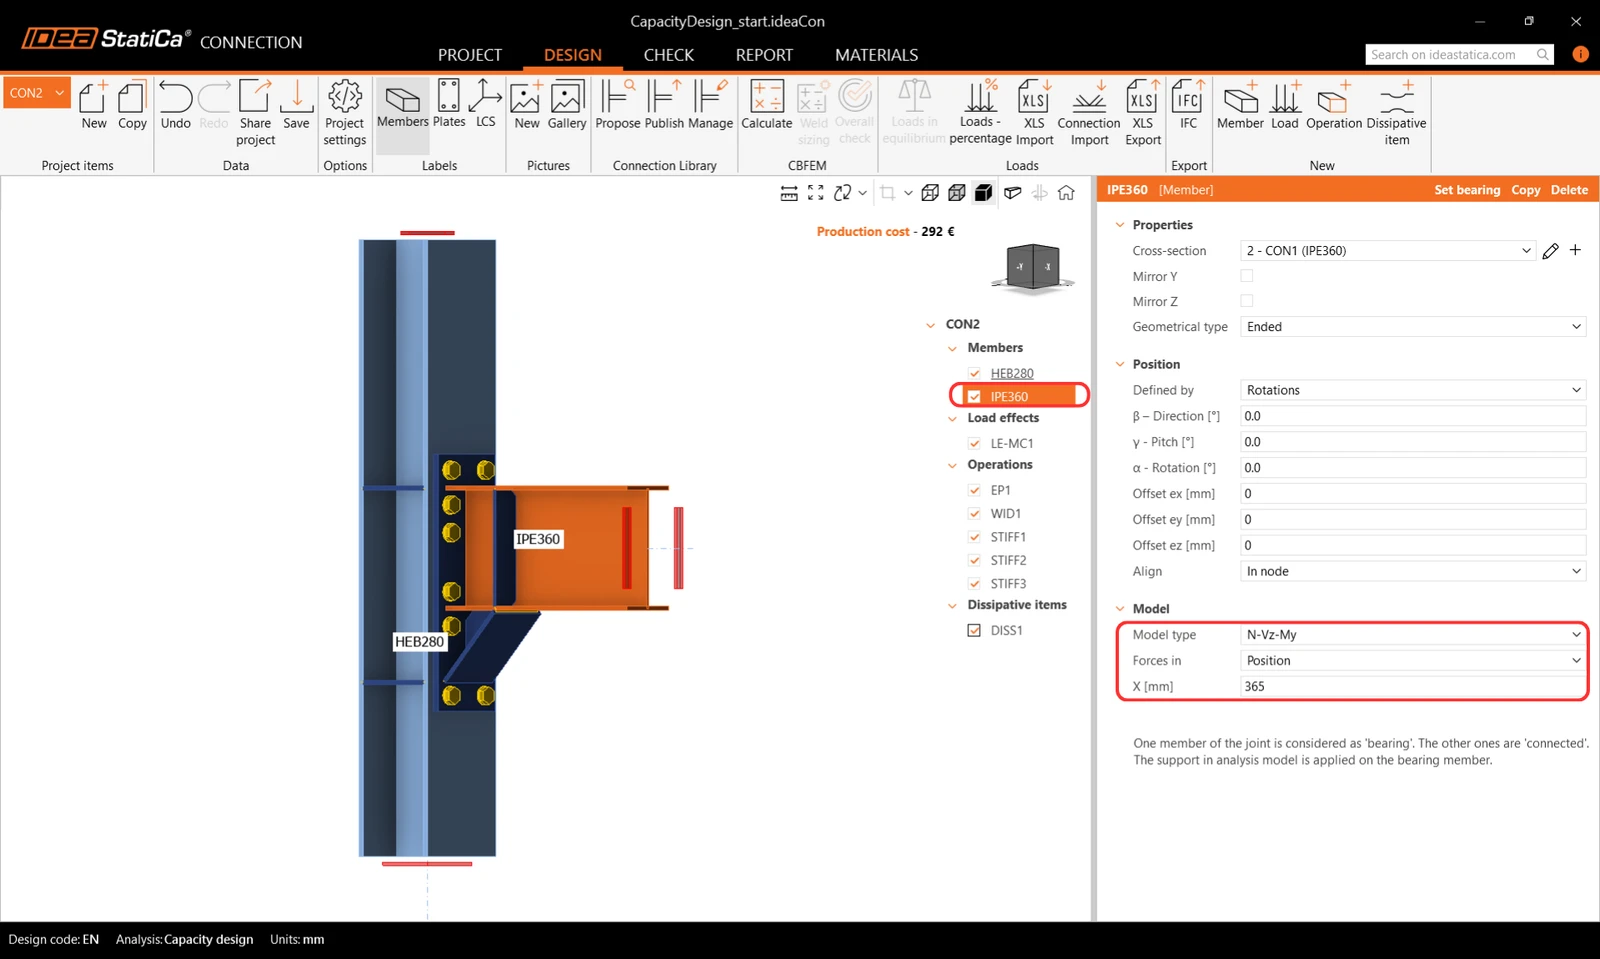The height and width of the screenshot is (959, 1600).
Task: Open Project settings
Action: 345,113
